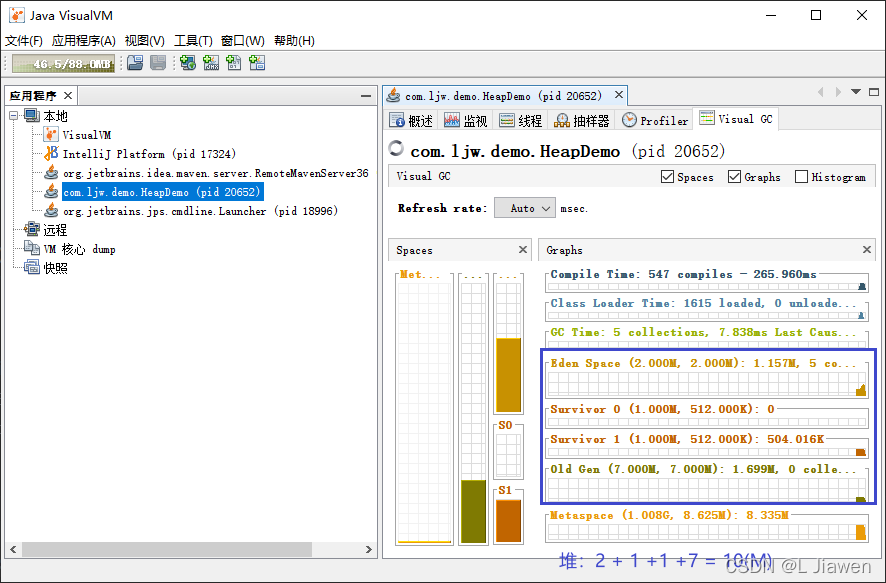Viewport: 886px width, 583px height.
Task: Switch to the Visual GC tab
Action: tap(736, 119)
